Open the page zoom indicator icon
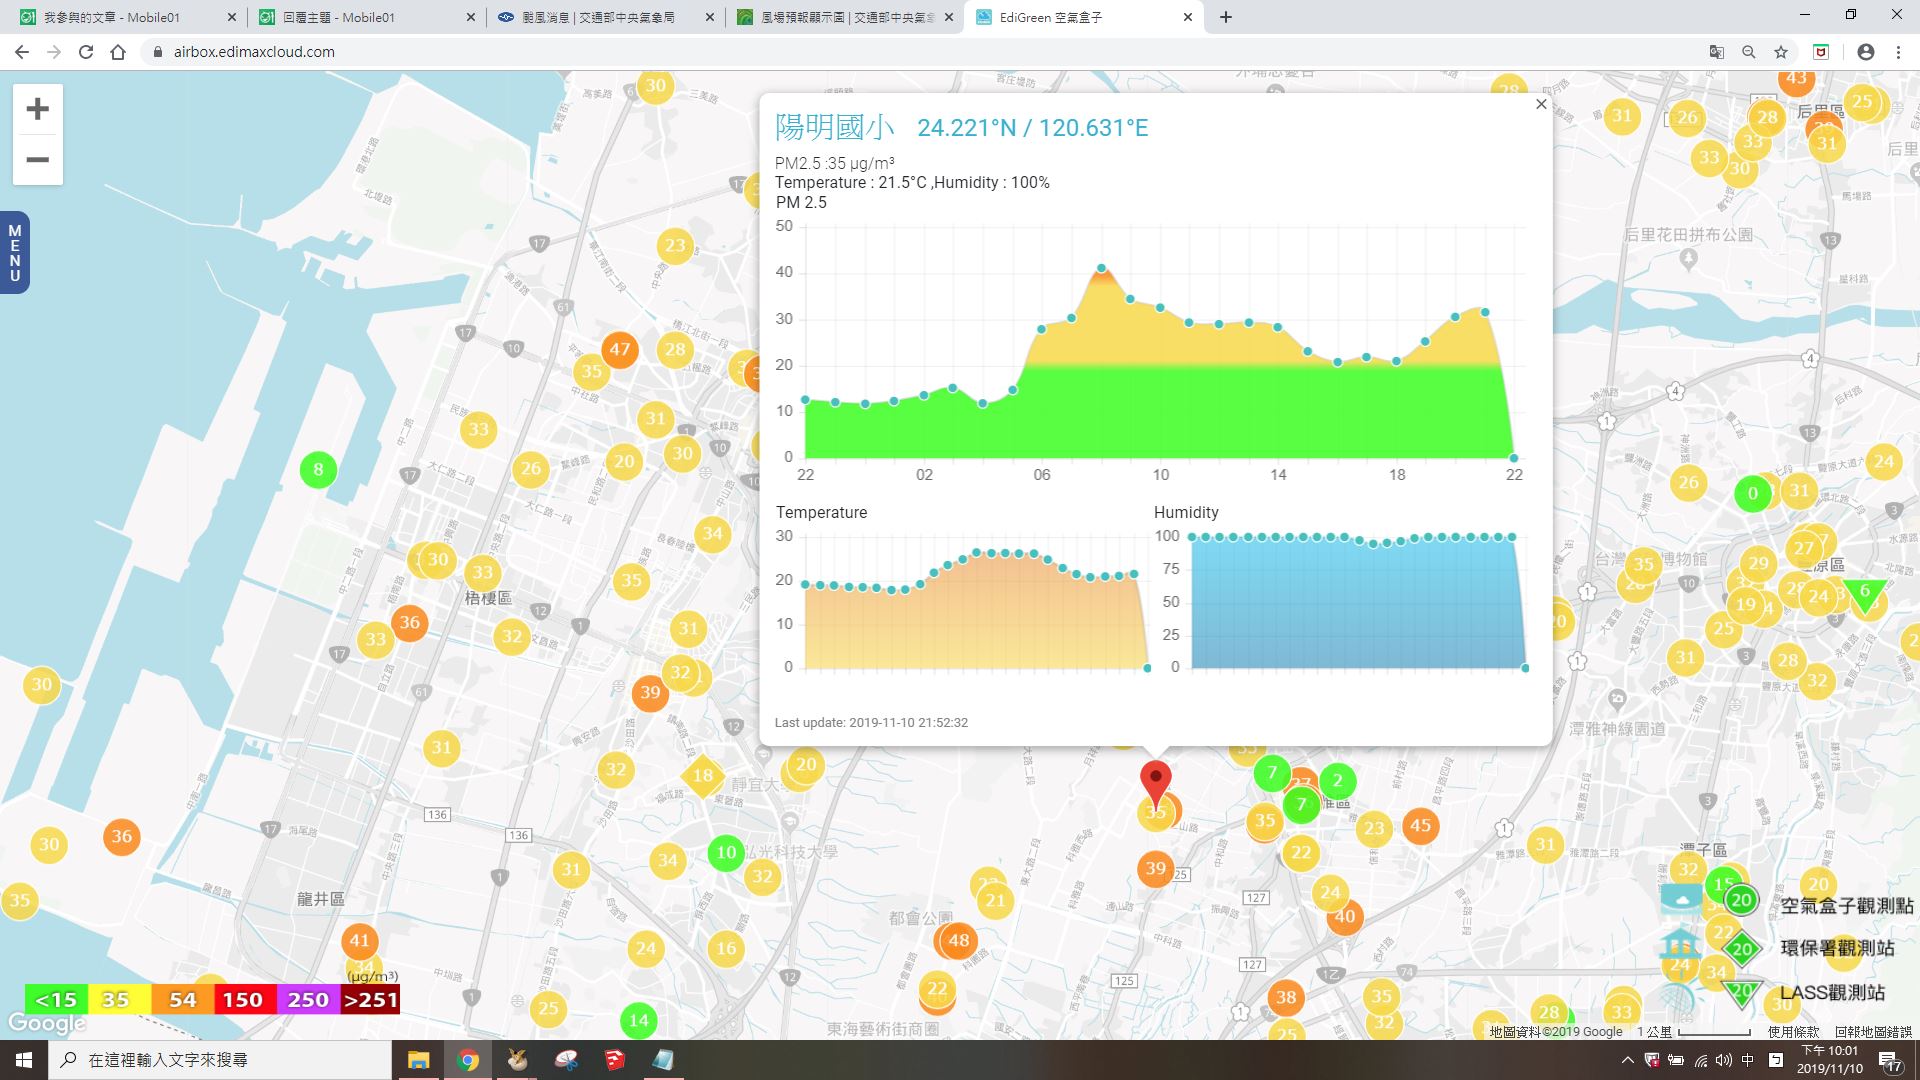The image size is (1920, 1080). [x=1749, y=52]
